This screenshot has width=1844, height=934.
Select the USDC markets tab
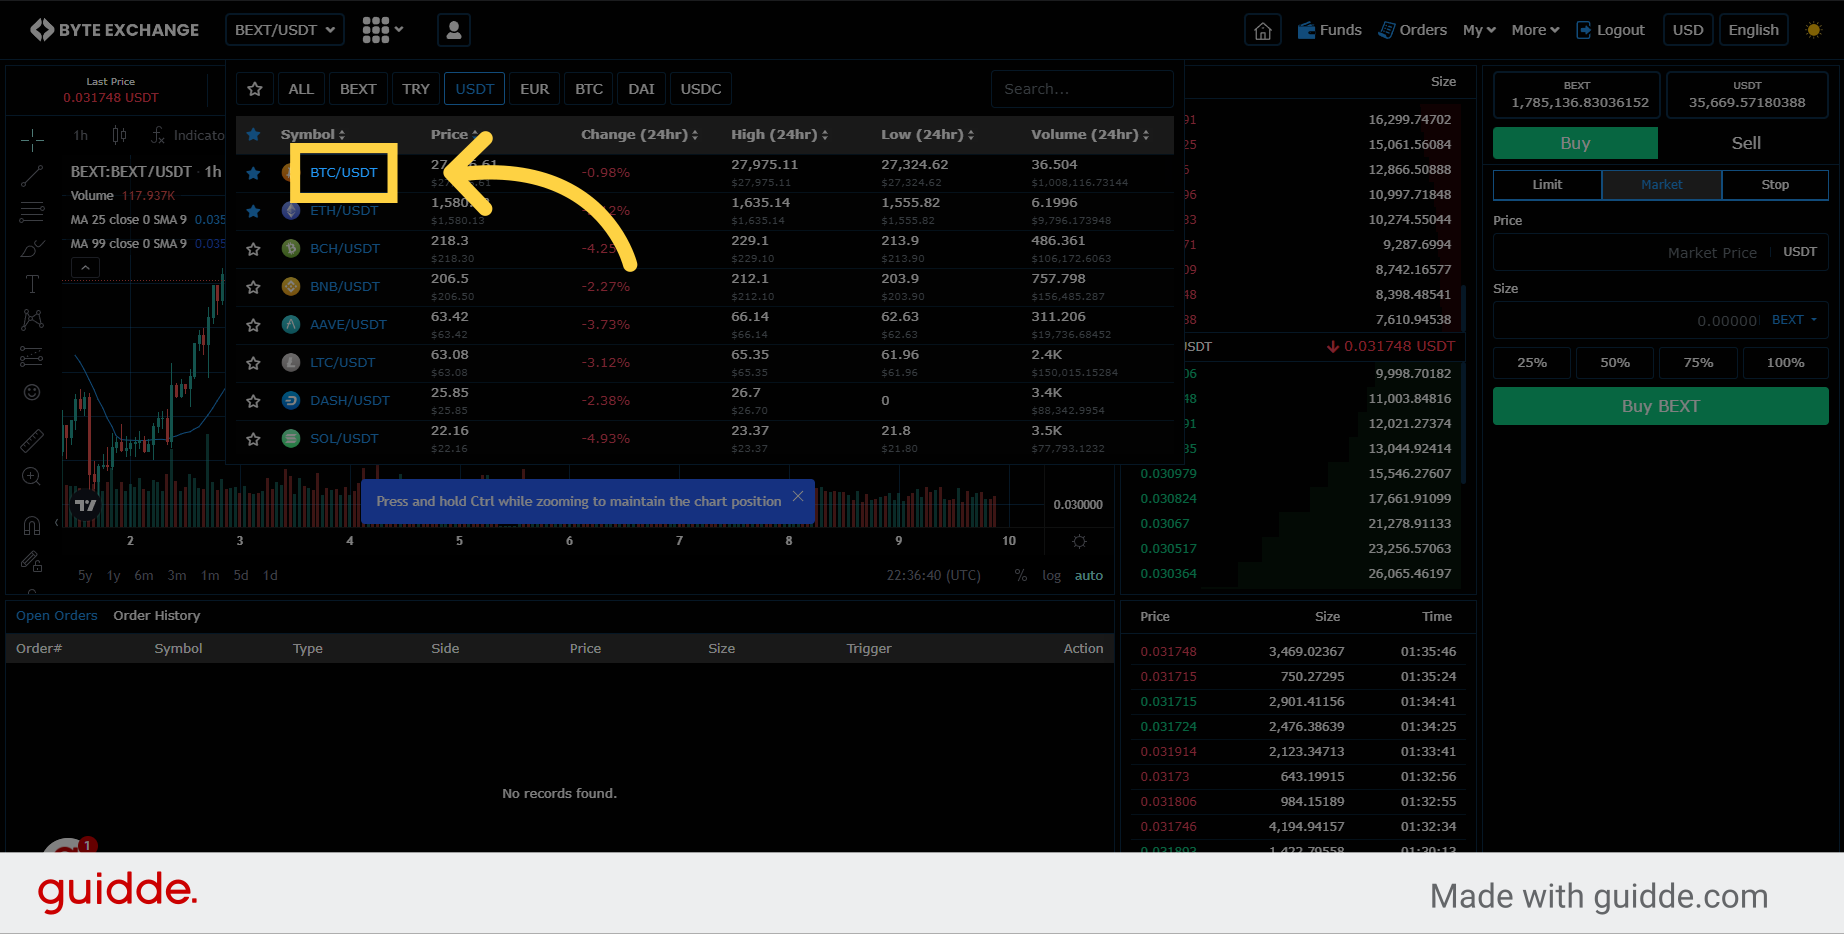(701, 89)
